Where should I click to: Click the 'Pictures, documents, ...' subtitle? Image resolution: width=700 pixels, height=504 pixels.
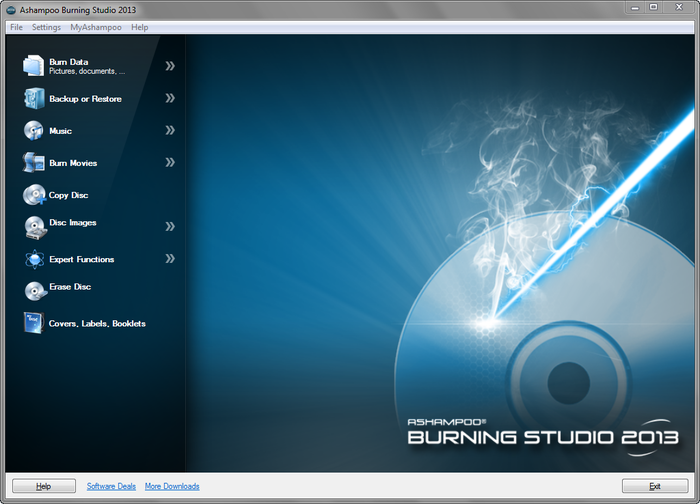(87, 71)
